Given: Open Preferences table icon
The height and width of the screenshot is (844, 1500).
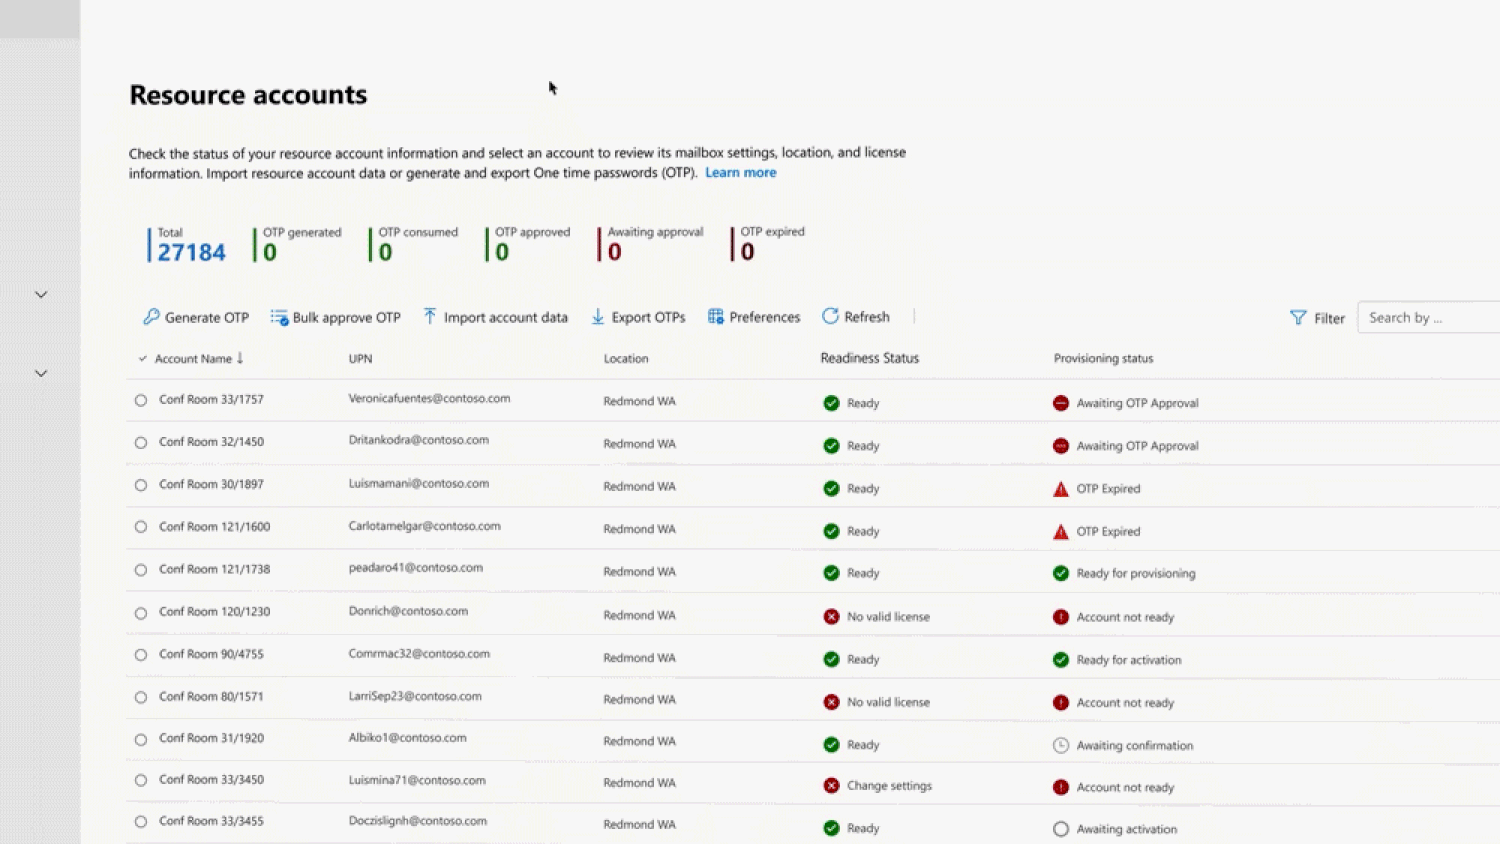Looking at the screenshot, I should (716, 317).
